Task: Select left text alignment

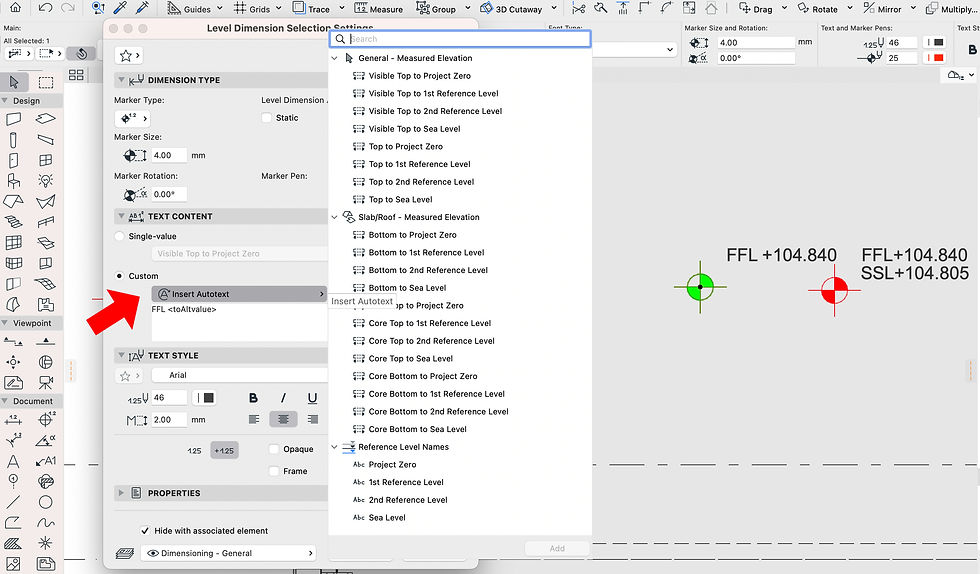Action: point(254,419)
